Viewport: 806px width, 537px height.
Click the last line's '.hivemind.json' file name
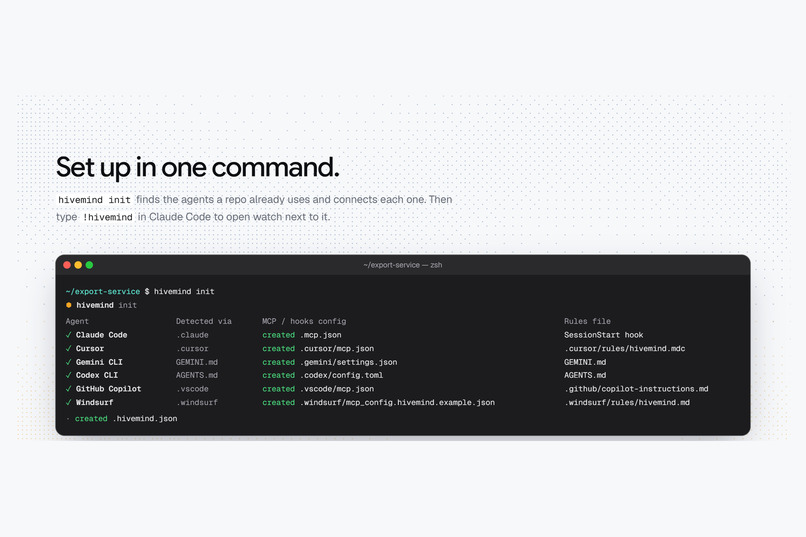[145, 419]
